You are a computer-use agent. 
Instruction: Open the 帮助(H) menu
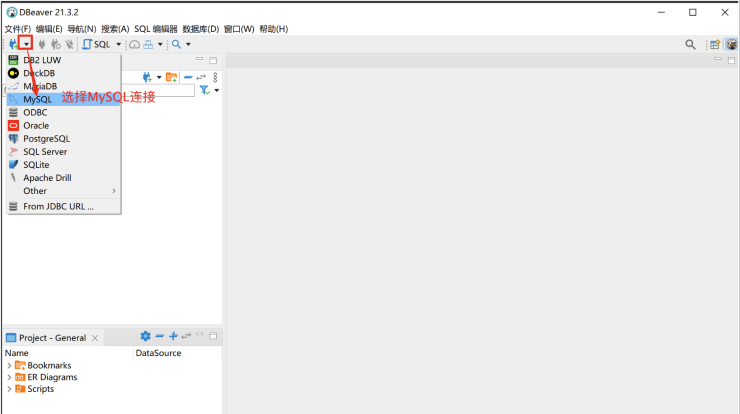[274, 29]
